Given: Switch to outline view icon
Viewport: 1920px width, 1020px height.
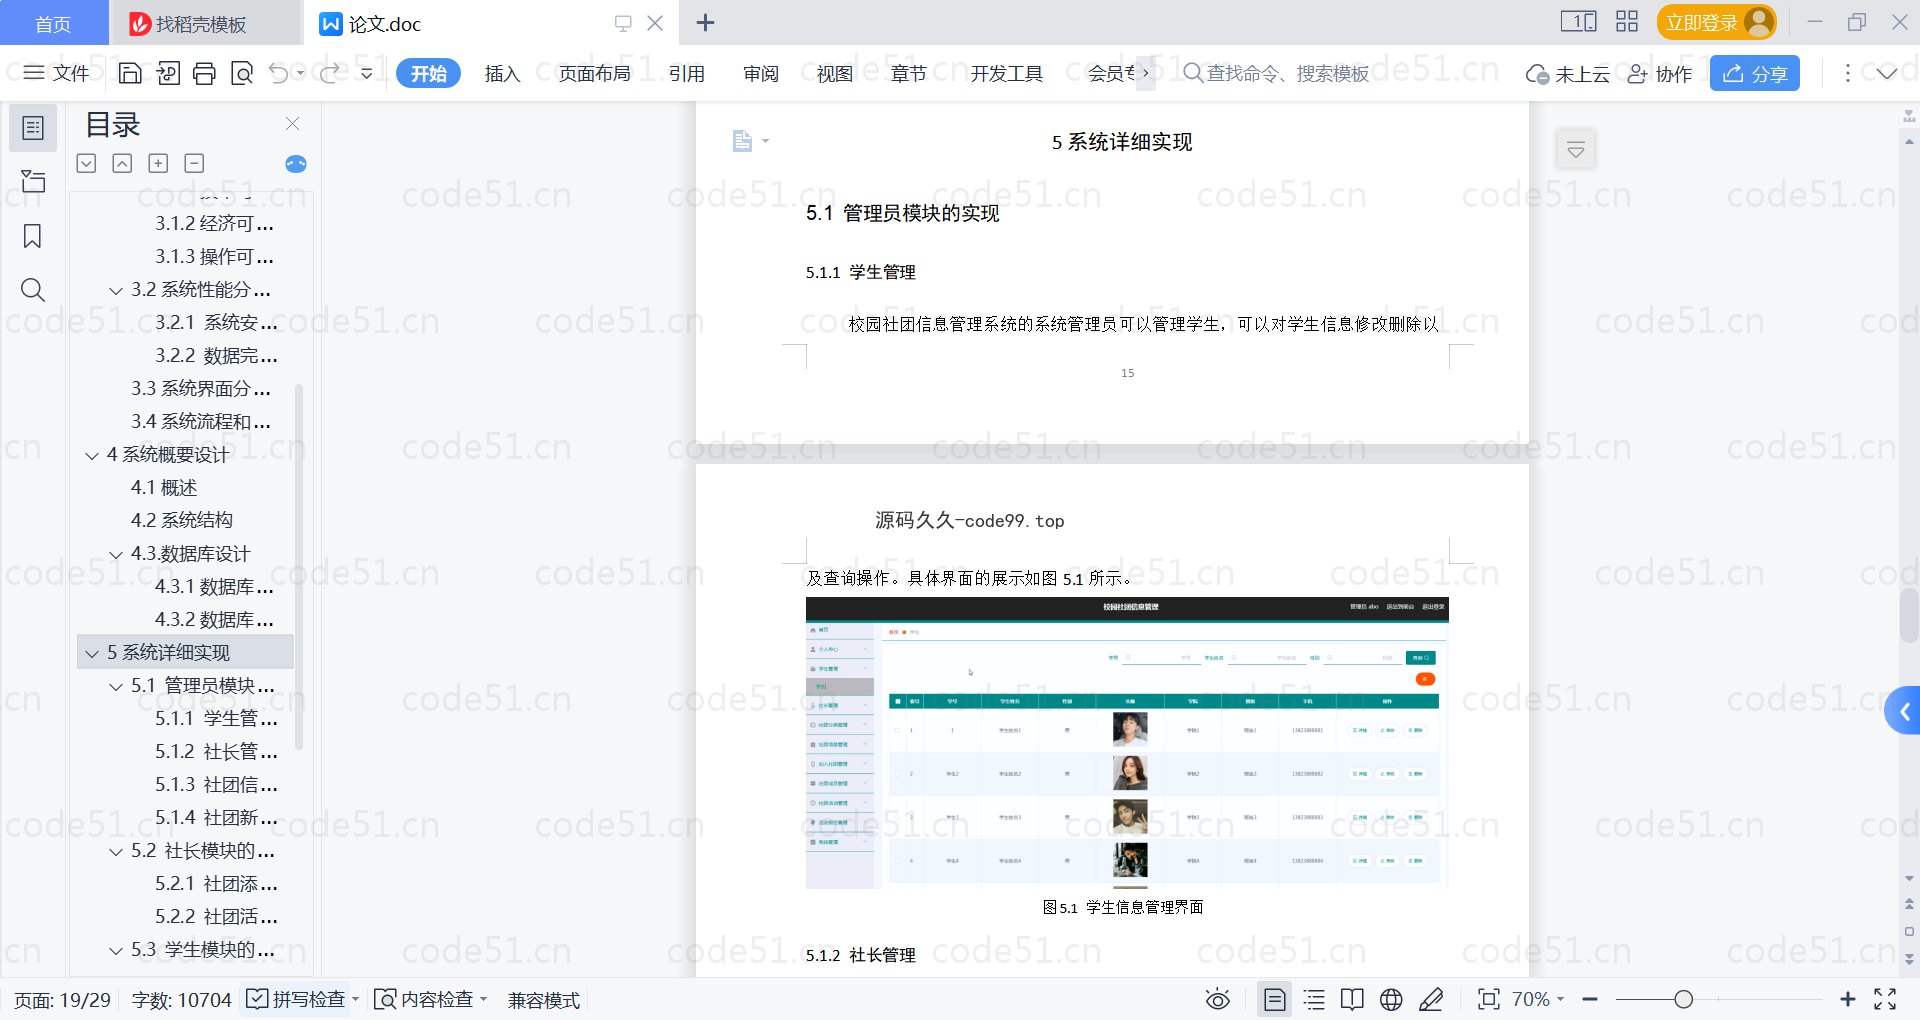Looking at the screenshot, I should (1314, 999).
